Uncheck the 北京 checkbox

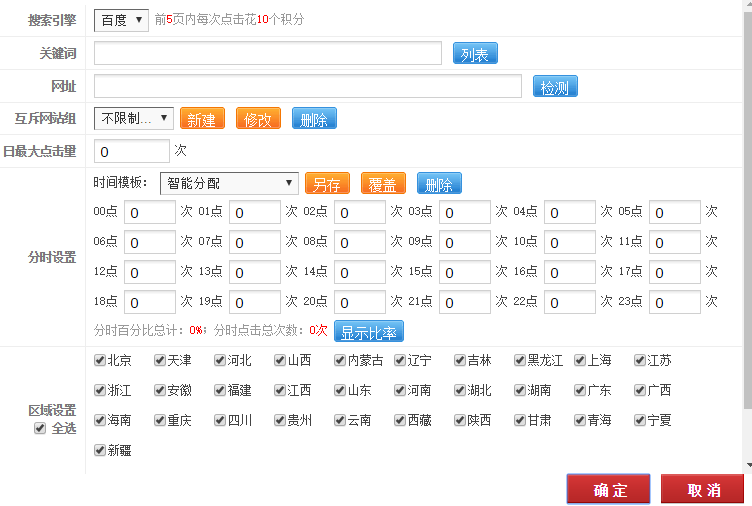tap(100, 360)
